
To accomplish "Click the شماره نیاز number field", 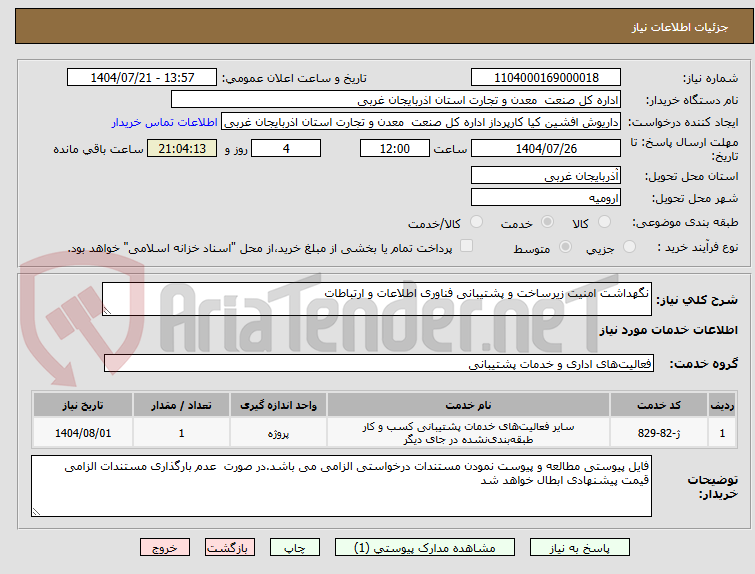I will pos(546,78).
